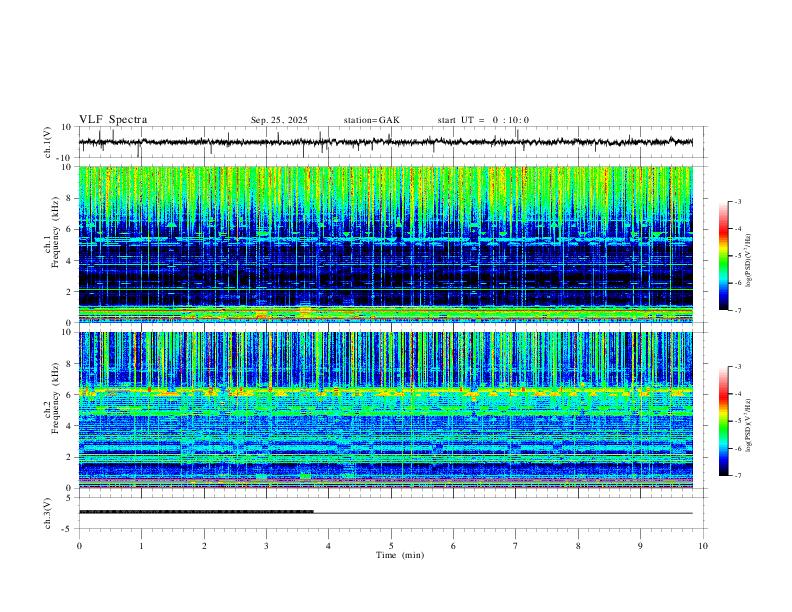
Task: Select the date text "Sep. 25, 2025"
Action: pos(279,120)
